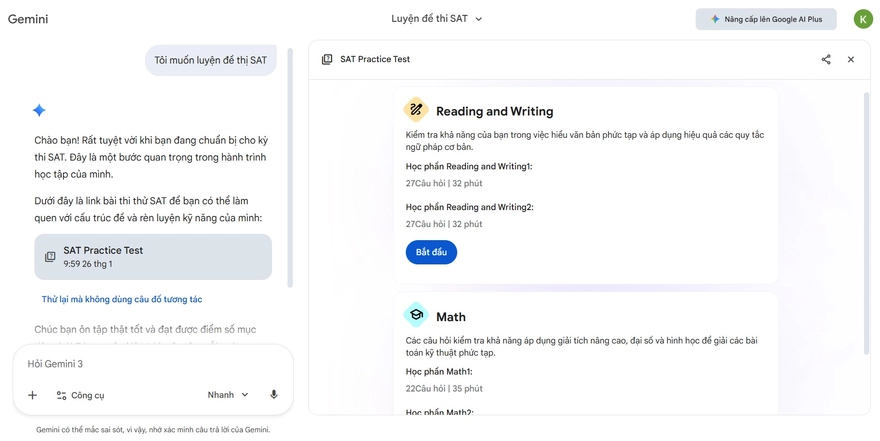This screenshot has height=441, width=880.
Task: Focus the Hỏi Gemini 3 input field
Action: (153, 364)
